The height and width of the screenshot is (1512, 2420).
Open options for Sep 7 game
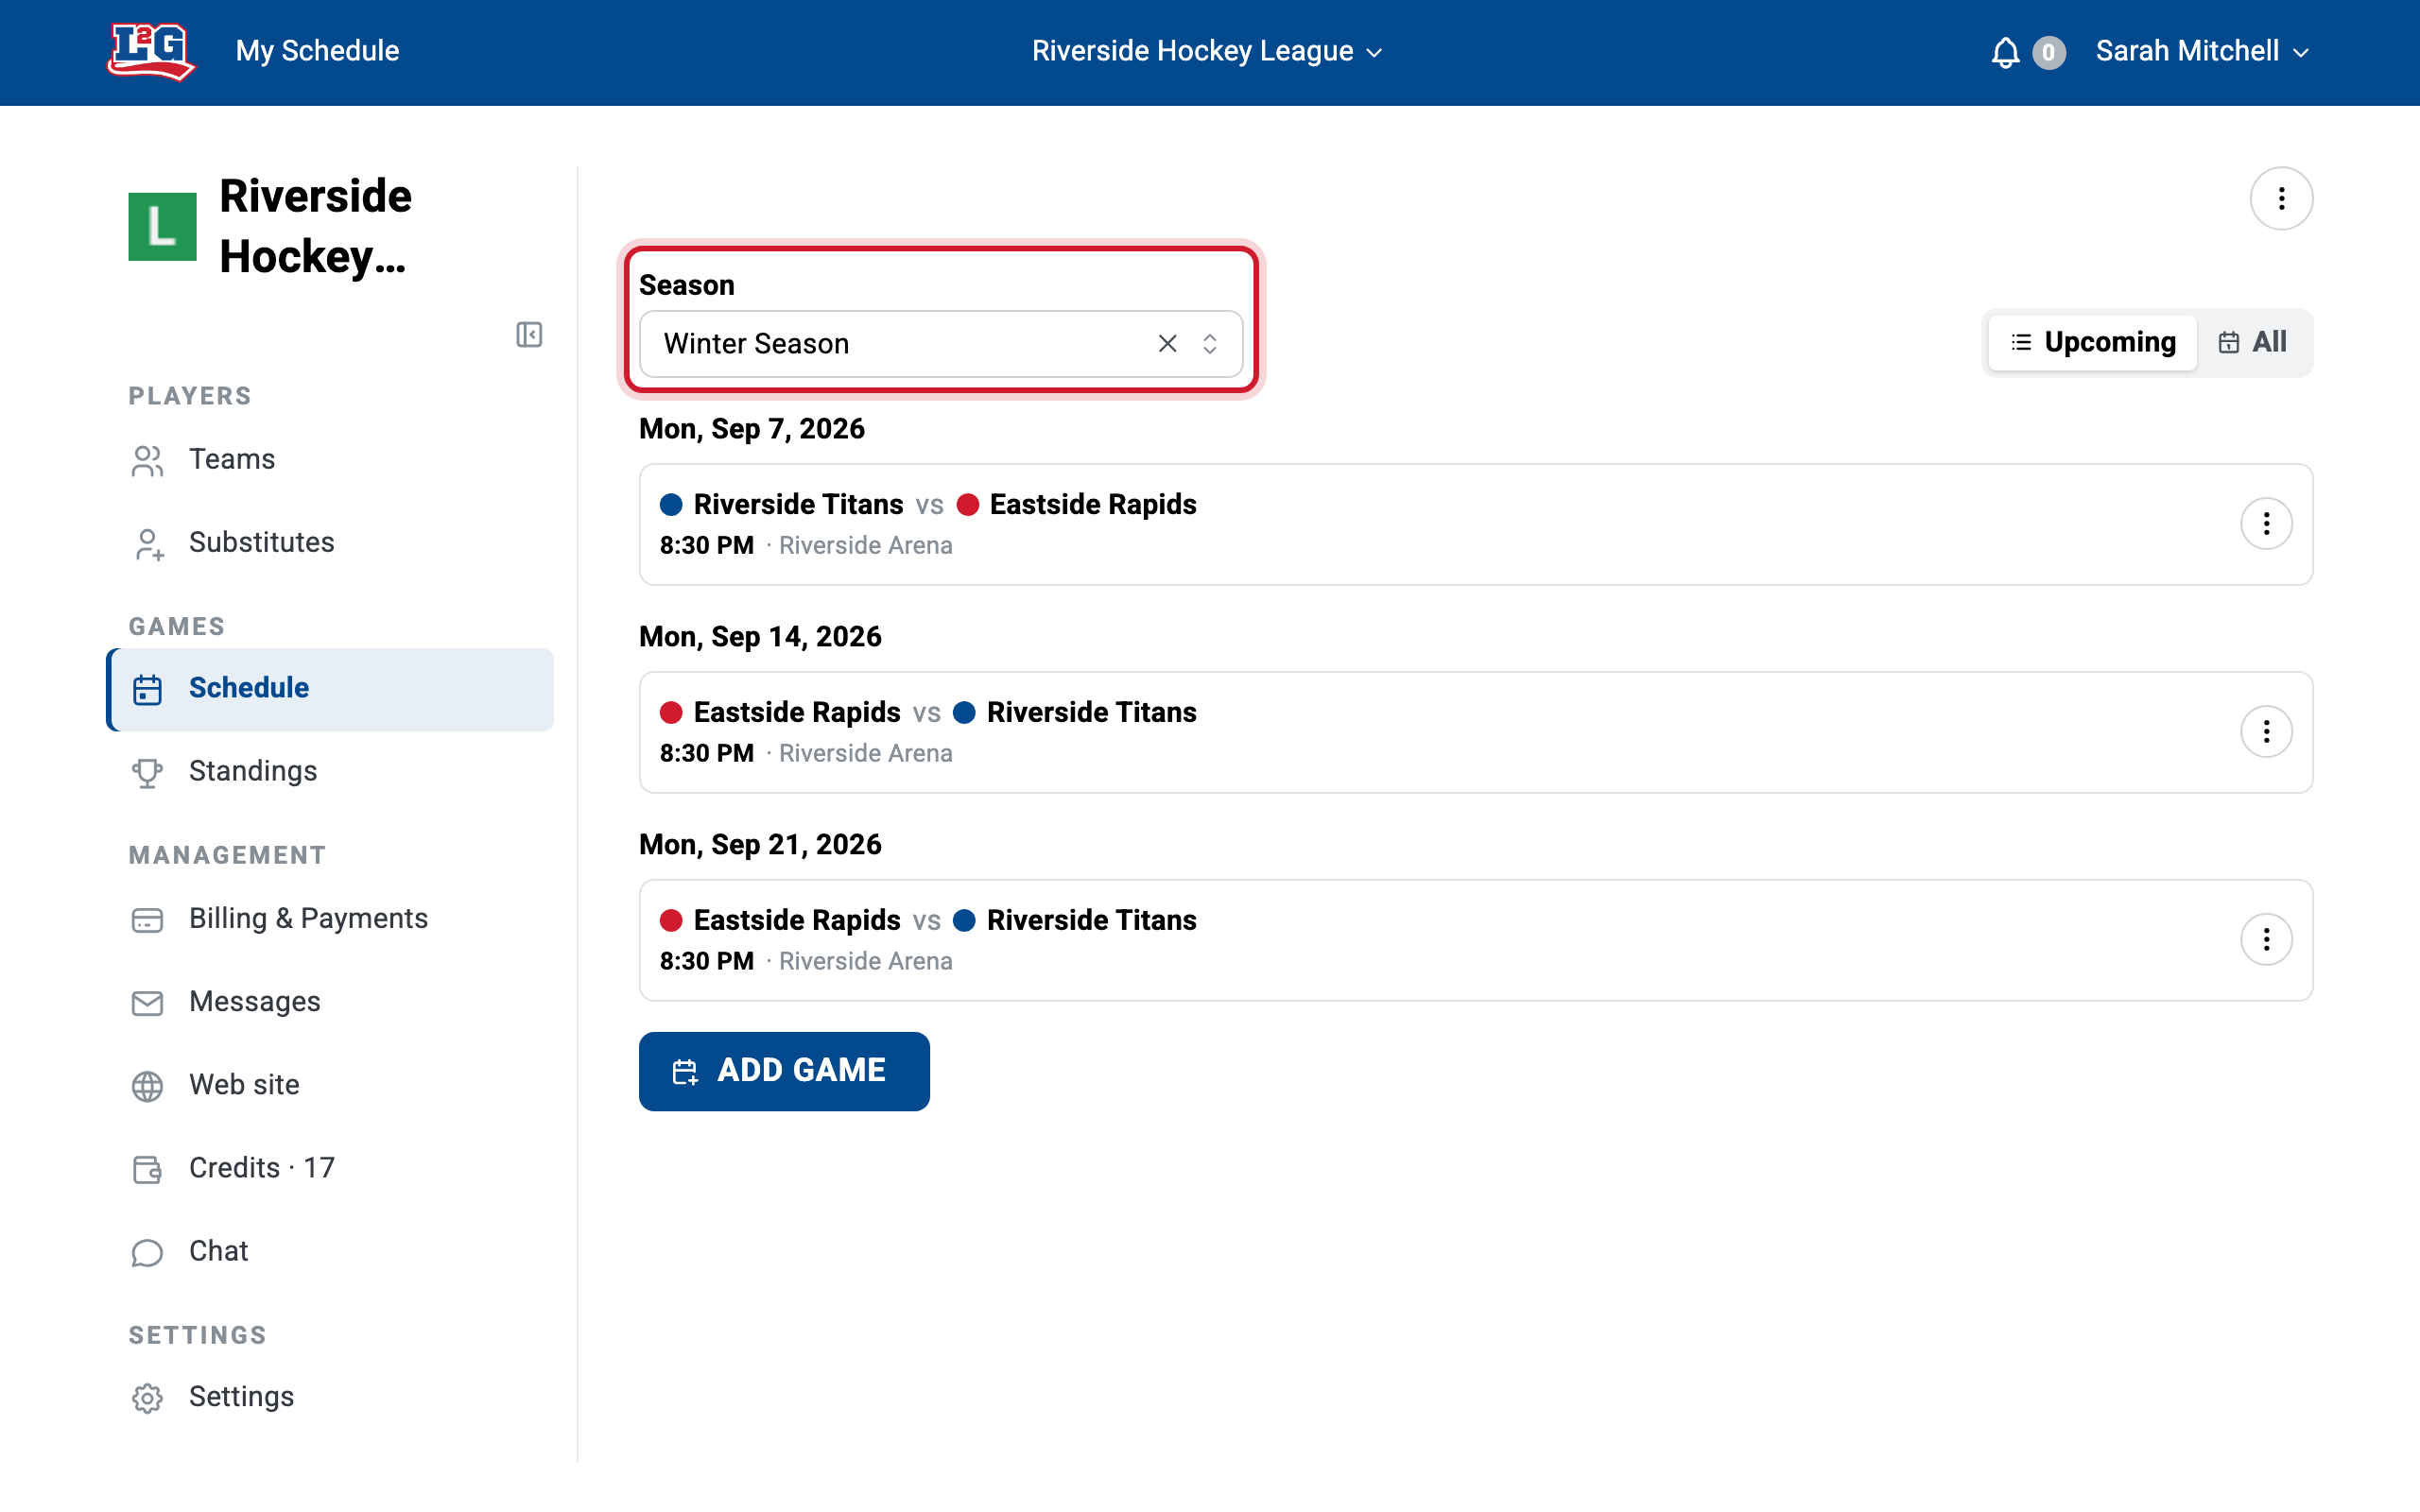(2266, 524)
